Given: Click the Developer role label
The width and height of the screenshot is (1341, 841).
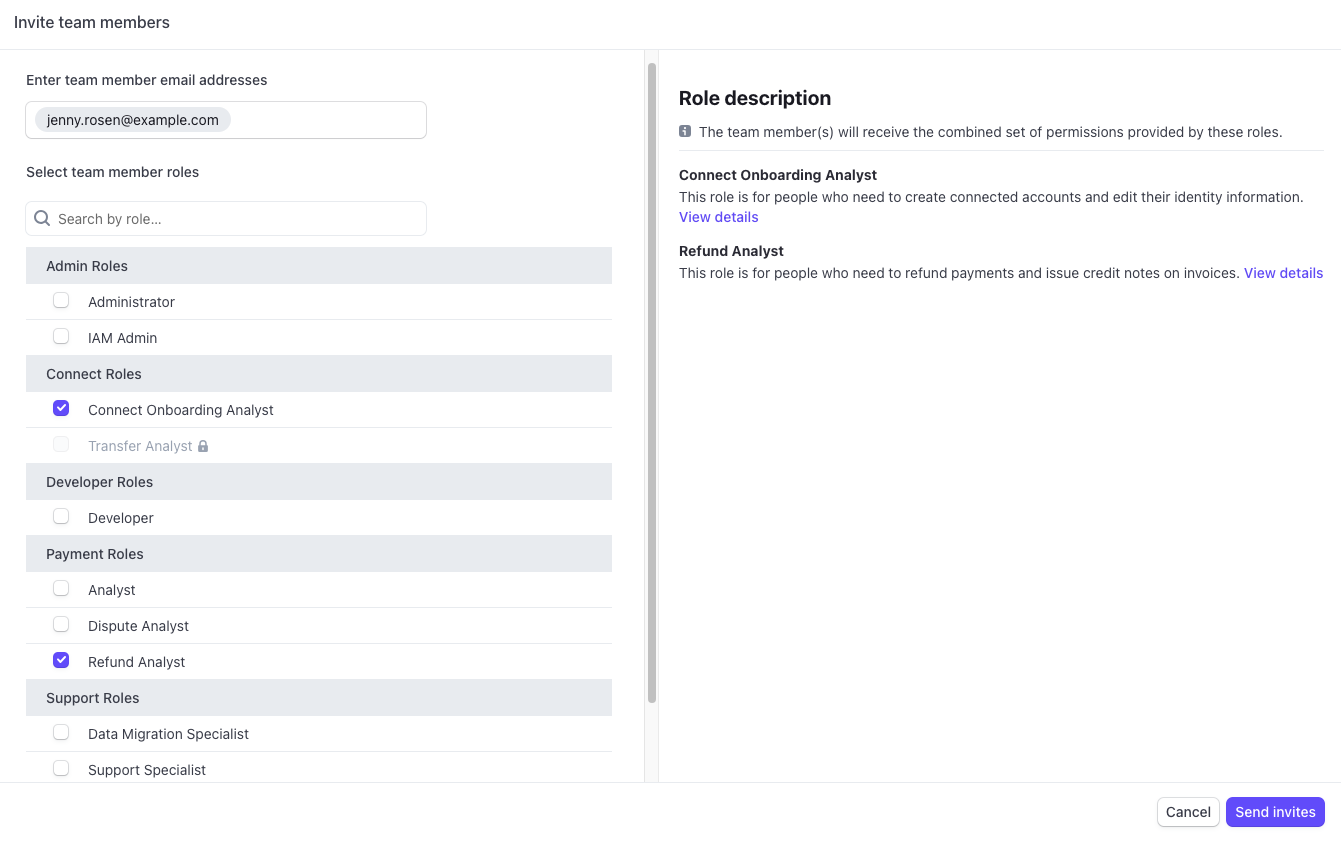Looking at the screenshot, I should click(x=121, y=518).
